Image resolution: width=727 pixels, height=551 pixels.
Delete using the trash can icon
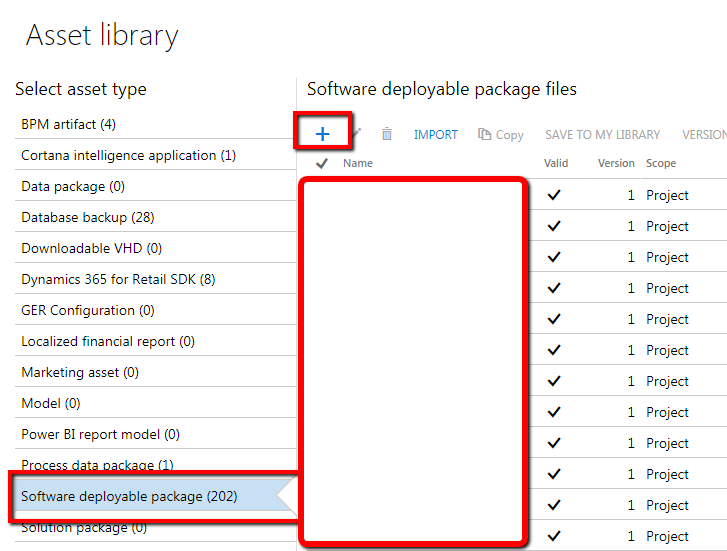click(x=387, y=134)
